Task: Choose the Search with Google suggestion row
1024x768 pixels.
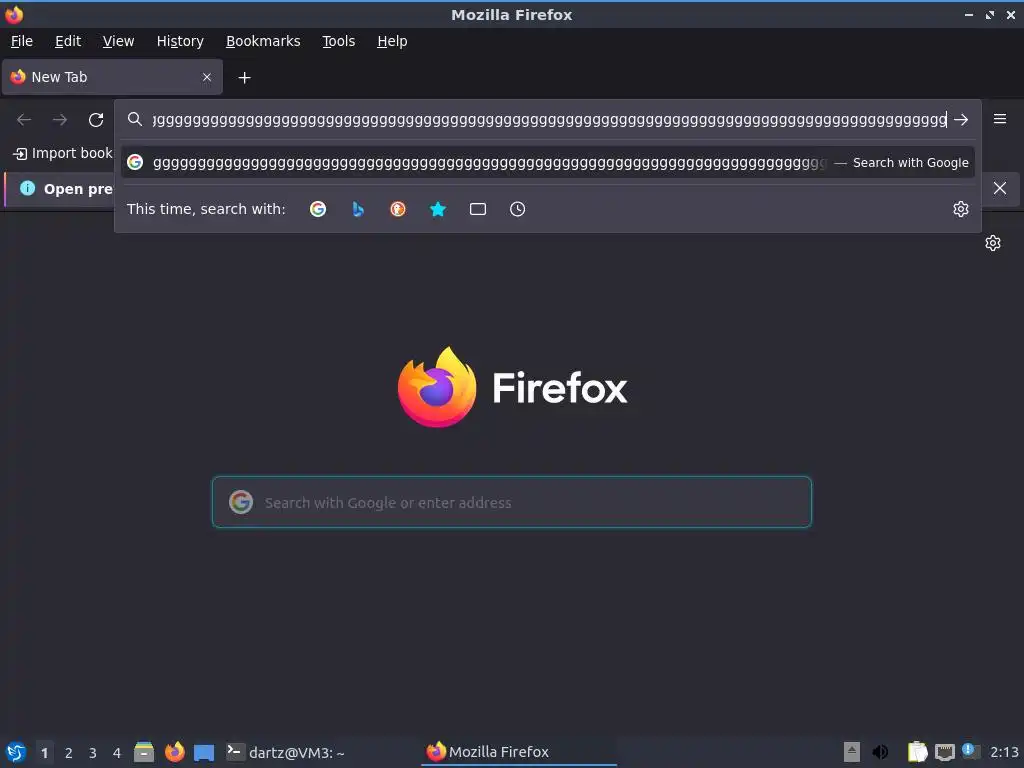Action: [548, 162]
